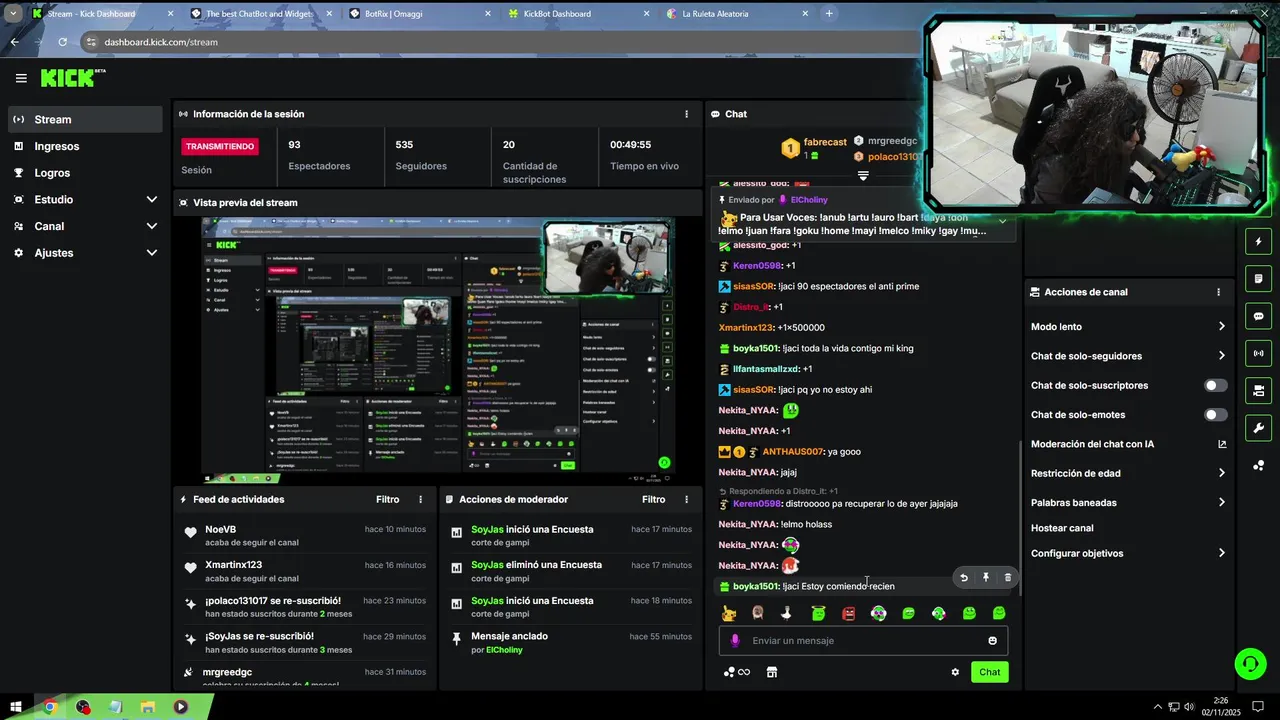Delete the boyka1501 chat message
This screenshot has width=1280, height=720.
[x=1007, y=577]
